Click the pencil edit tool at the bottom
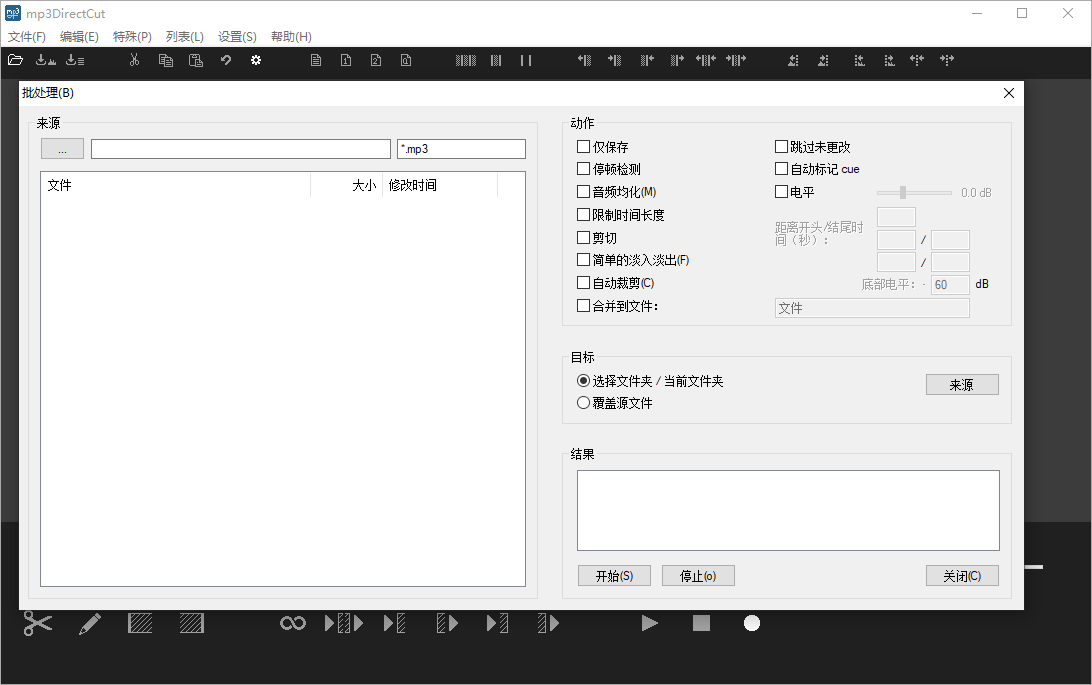Image resolution: width=1092 pixels, height=685 pixels. (x=89, y=623)
